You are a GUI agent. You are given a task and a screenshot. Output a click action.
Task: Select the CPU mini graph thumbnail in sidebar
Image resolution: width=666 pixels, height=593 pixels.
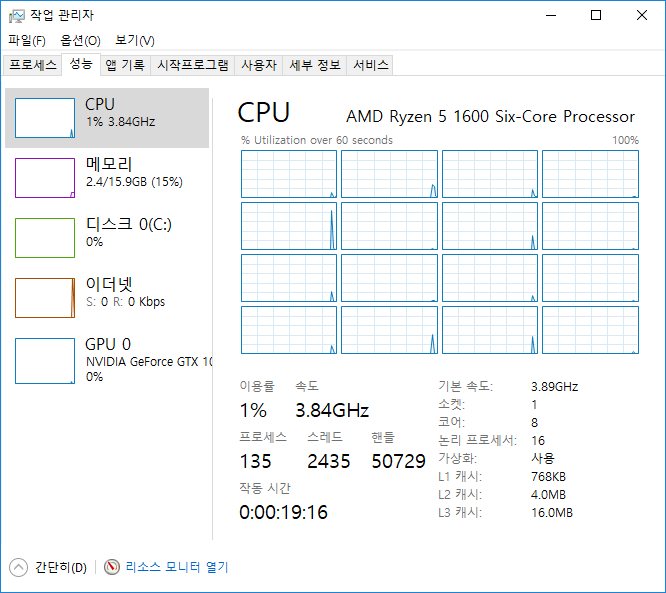45,118
